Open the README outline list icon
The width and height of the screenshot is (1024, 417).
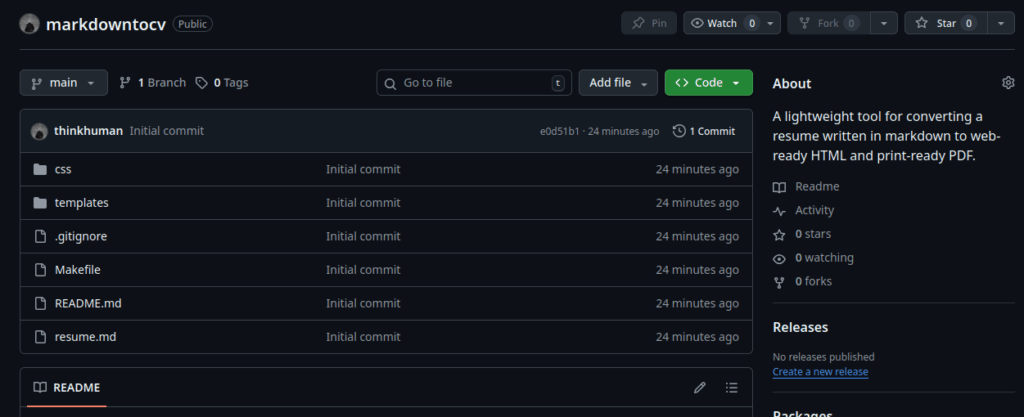pyautogui.click(x=731, y=388)
